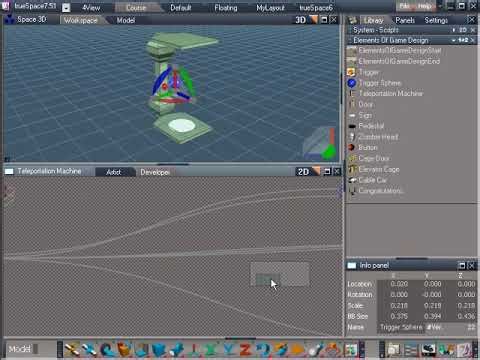Select the Model tab in 3D view
Screen dimensions: 480x360
coord(126,20)
